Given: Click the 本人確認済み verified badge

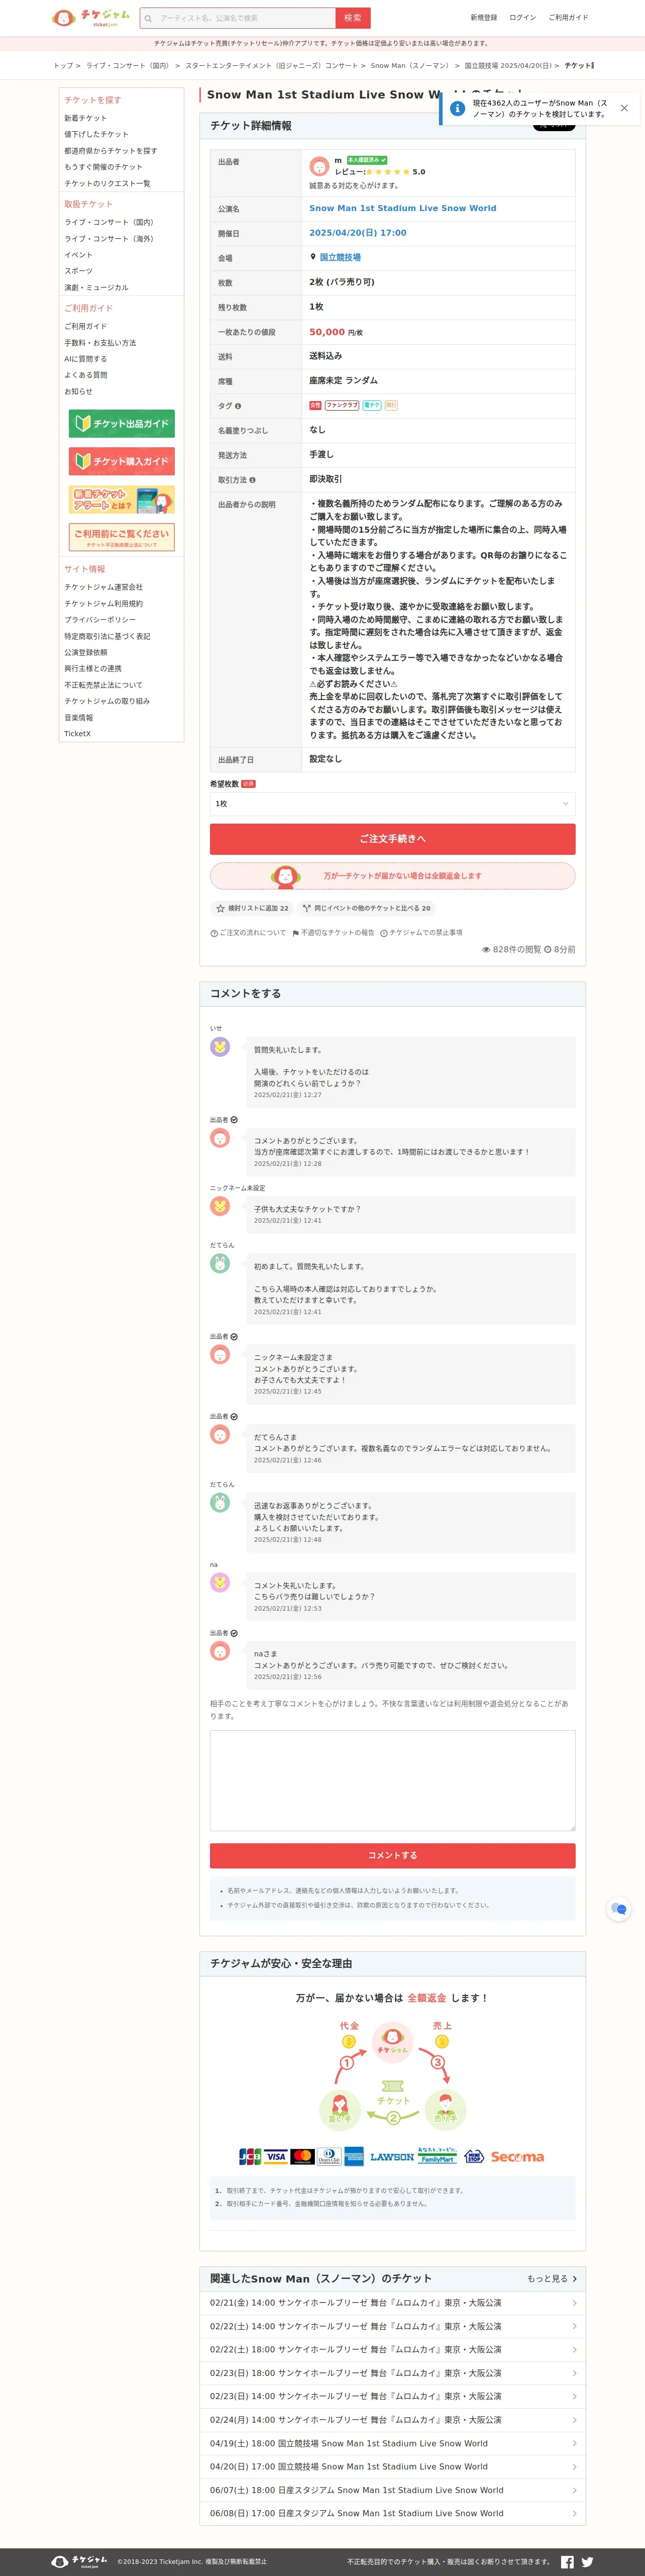Looking at the screenshot, I should coord(367,160).
